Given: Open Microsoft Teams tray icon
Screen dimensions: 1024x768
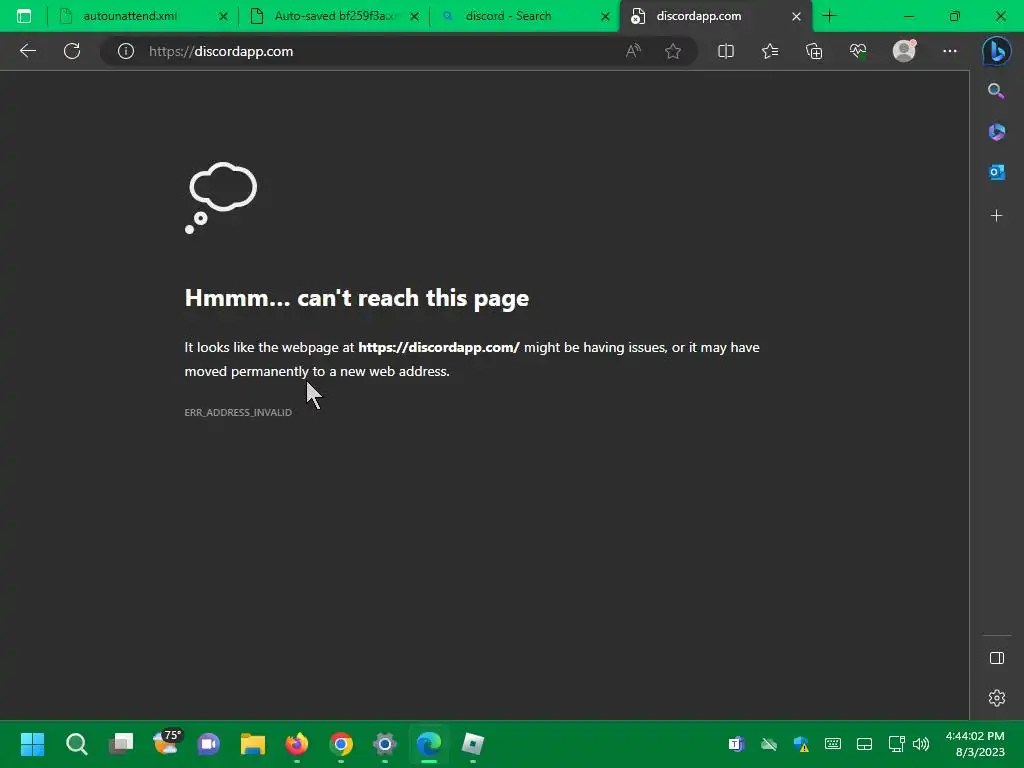Looking at the screenshot, I should [737, 744].
